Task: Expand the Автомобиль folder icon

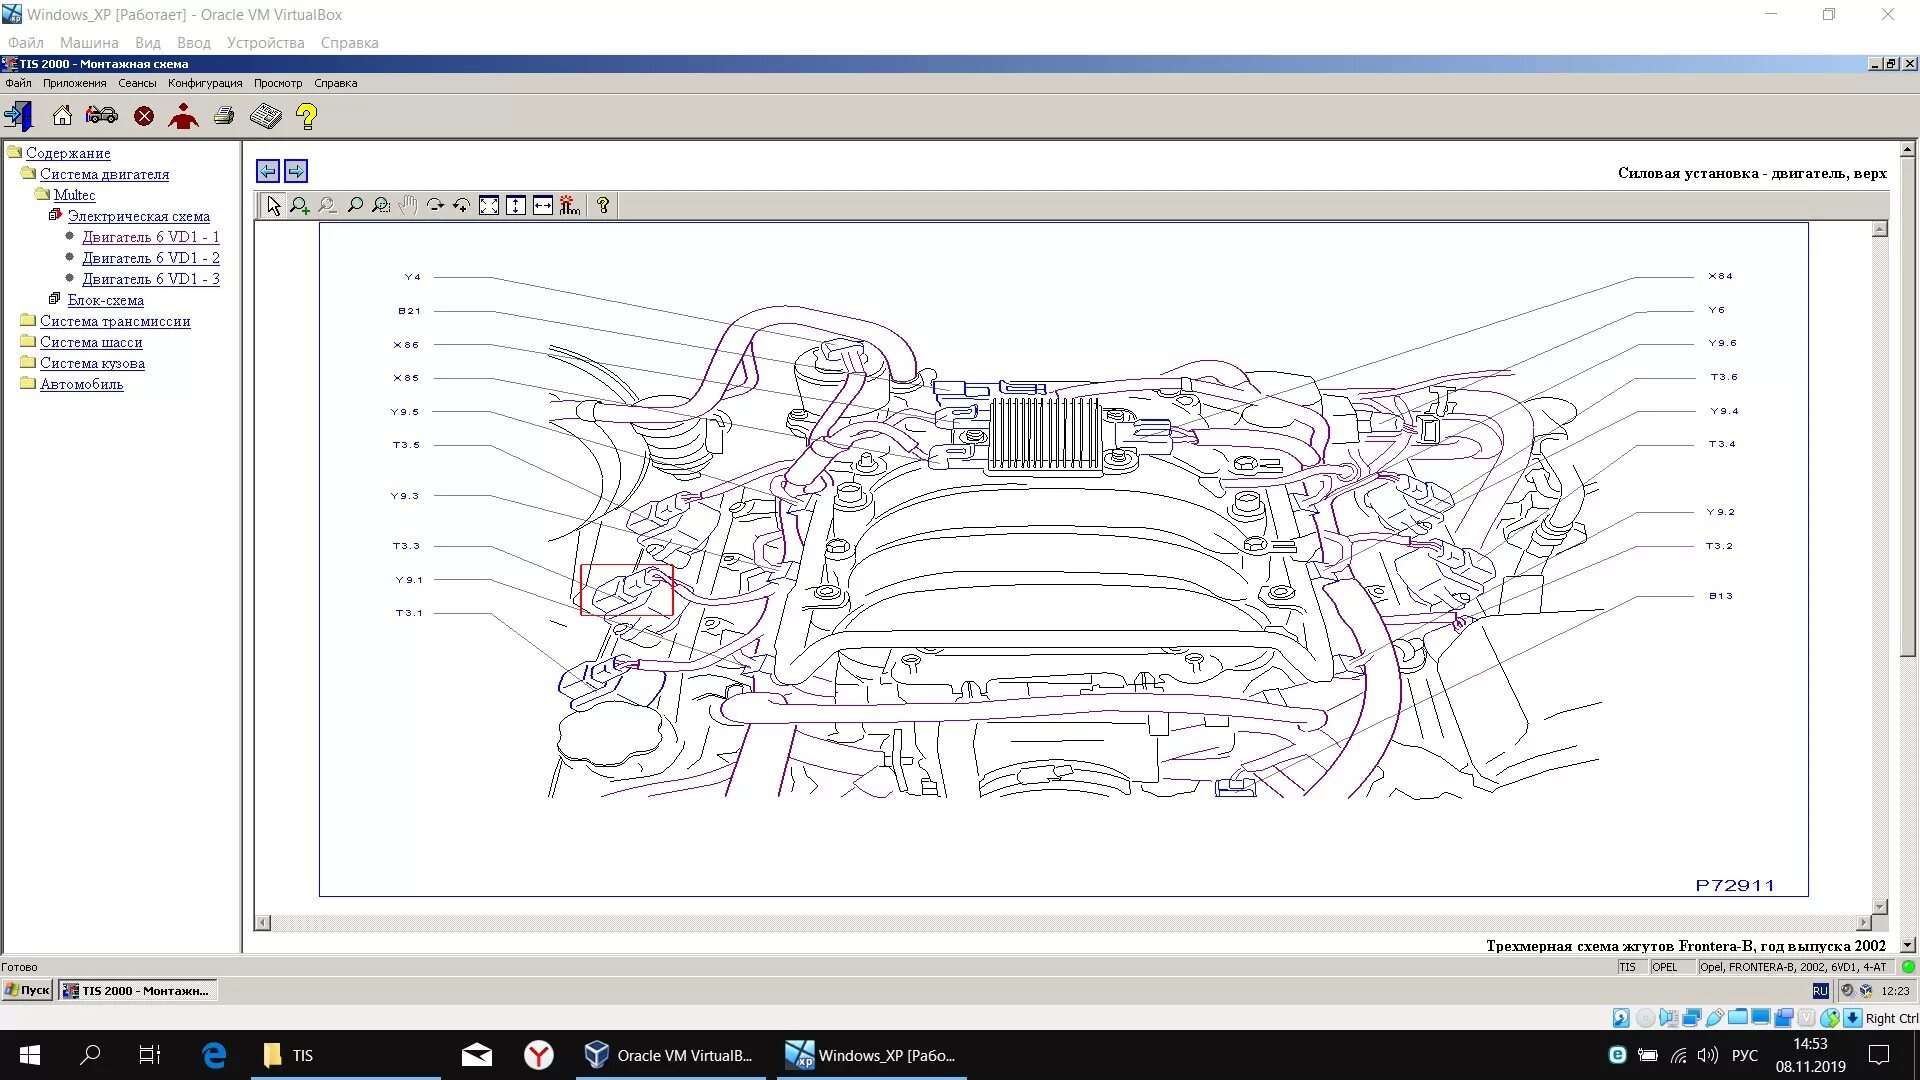Action: point(28,383)
